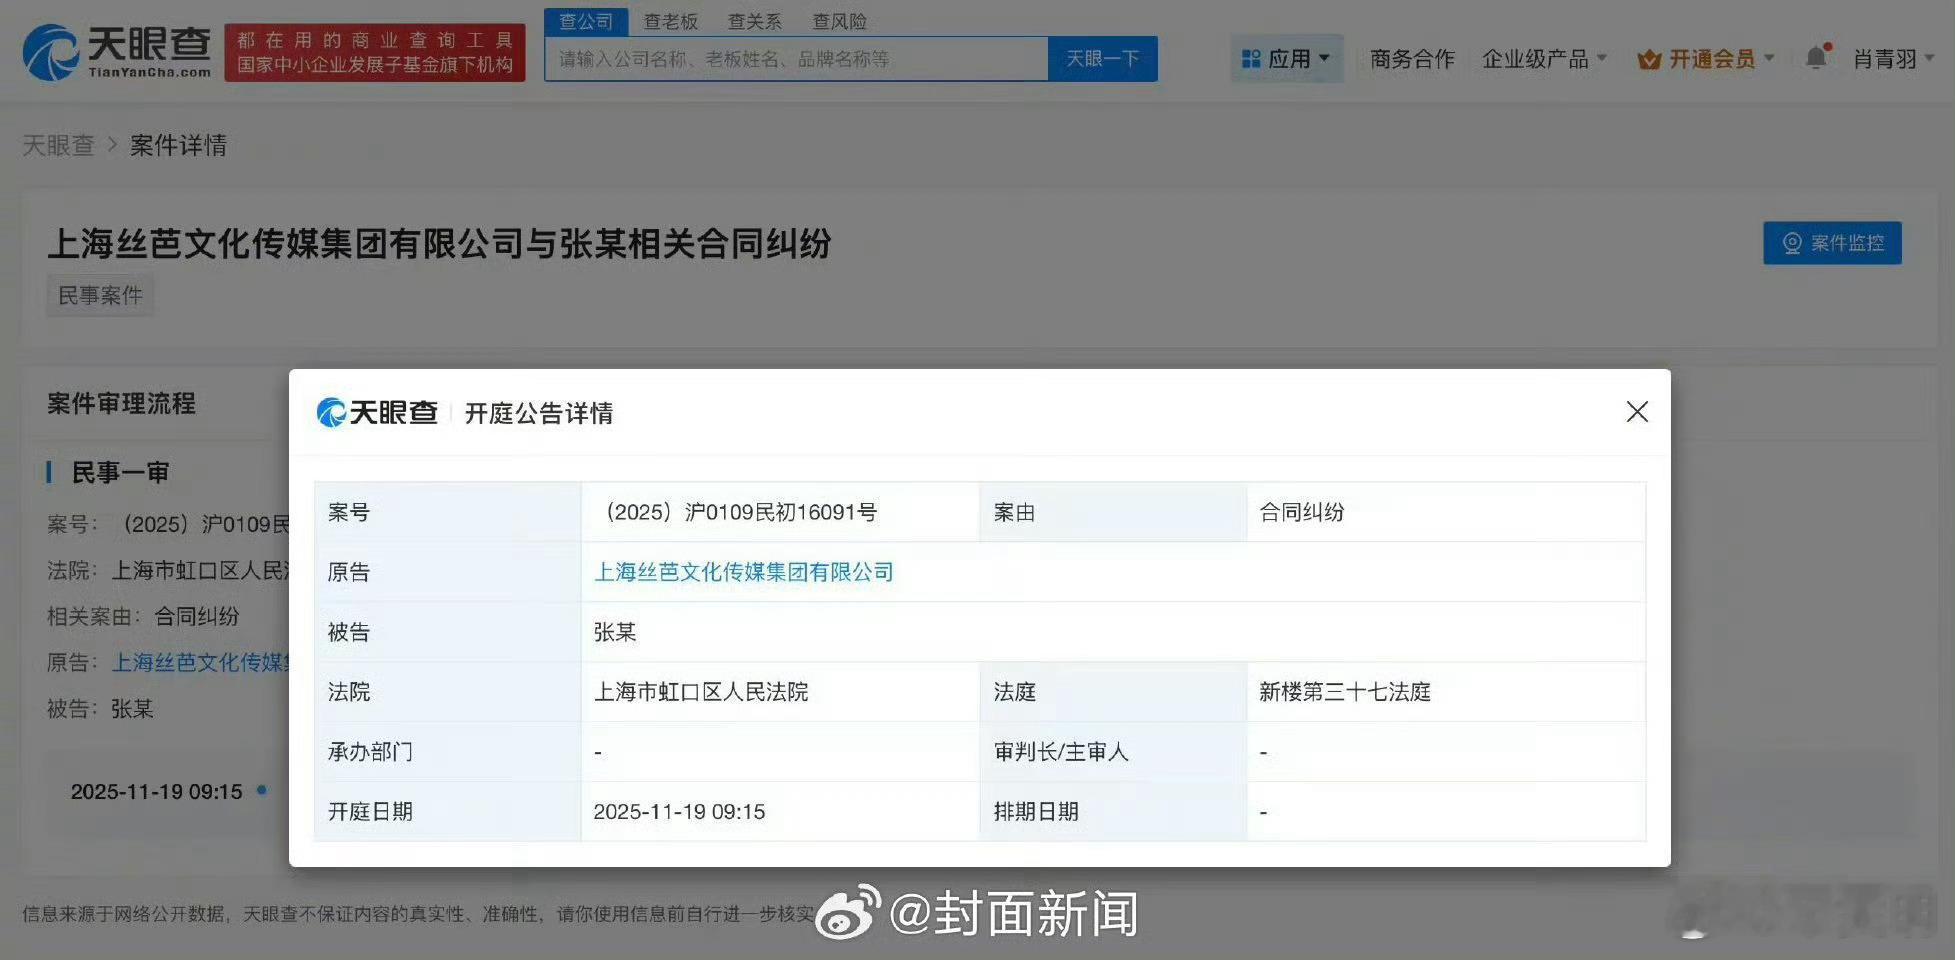This screenshot has width=1955, height=960.
Task: Open plaintiff 上海丝芭文化传媒集团有限公司 link in dialog
Action: point(743,572)
